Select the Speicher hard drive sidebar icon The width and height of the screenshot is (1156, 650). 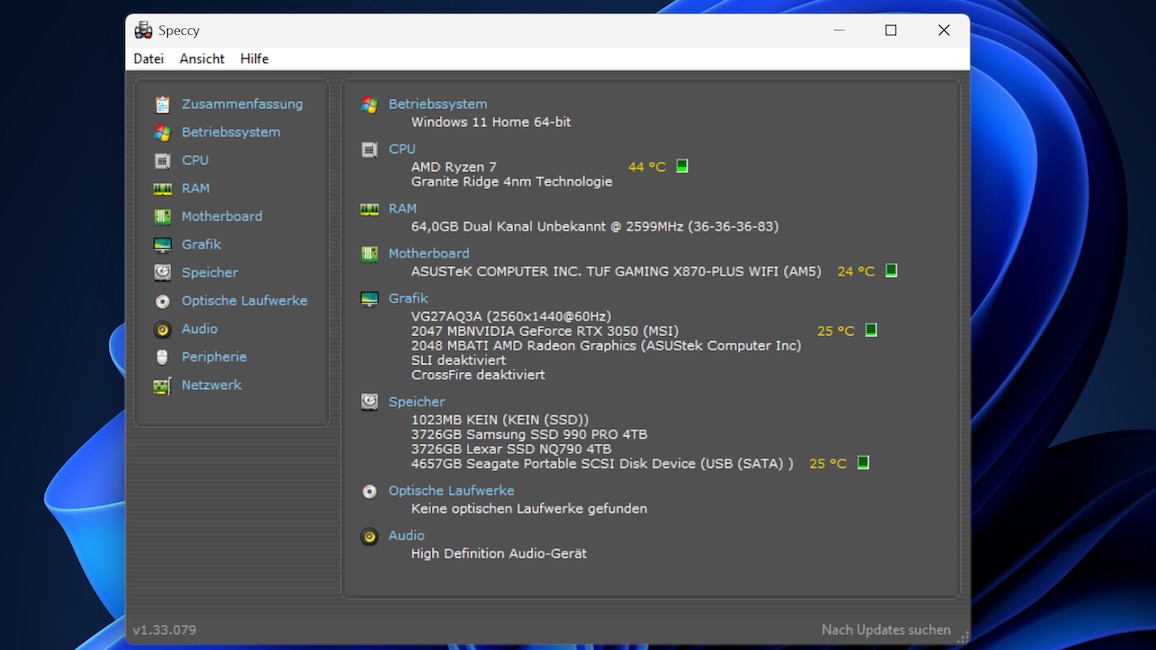click(162, 273)
